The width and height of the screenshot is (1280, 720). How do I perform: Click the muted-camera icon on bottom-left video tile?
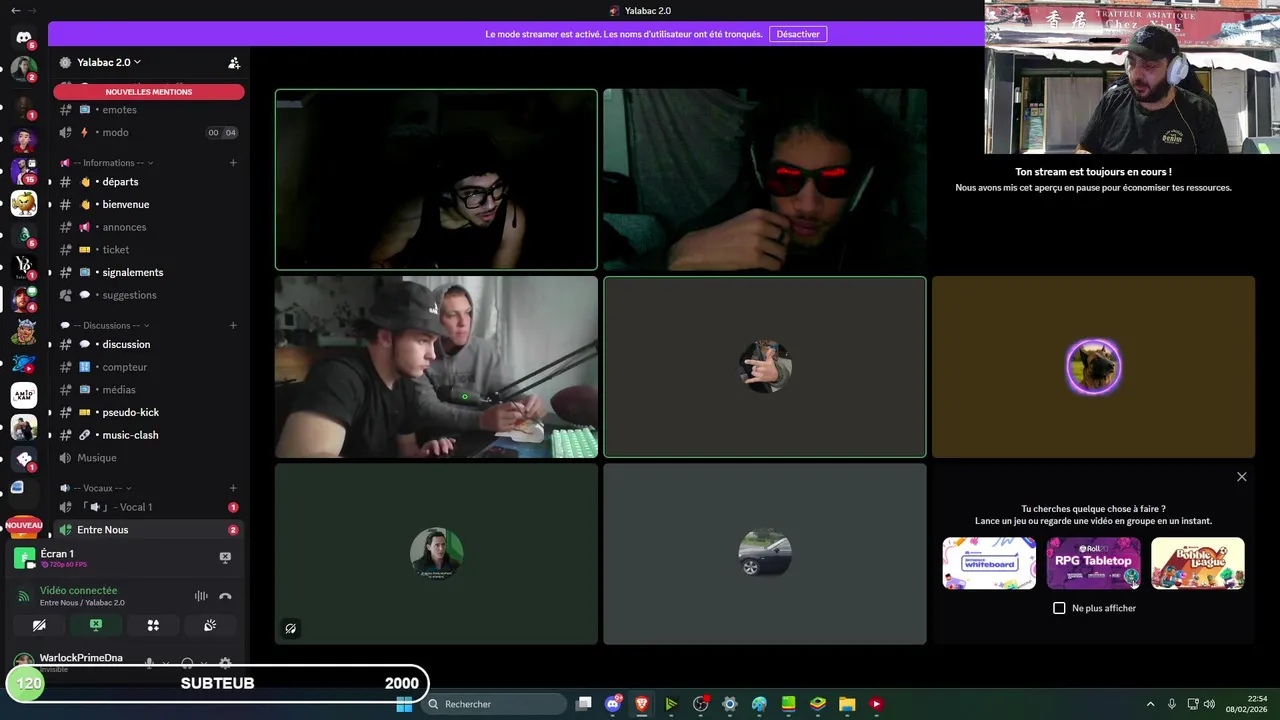[x=290, y=629]
